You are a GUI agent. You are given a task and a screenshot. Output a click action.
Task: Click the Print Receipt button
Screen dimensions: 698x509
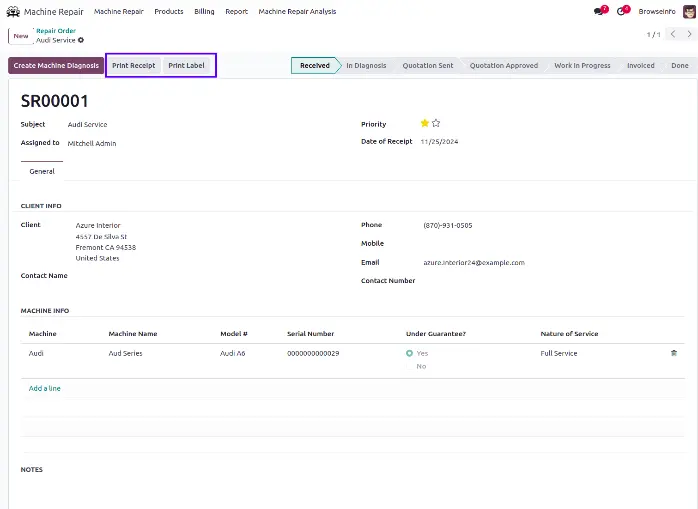[133, 65]
